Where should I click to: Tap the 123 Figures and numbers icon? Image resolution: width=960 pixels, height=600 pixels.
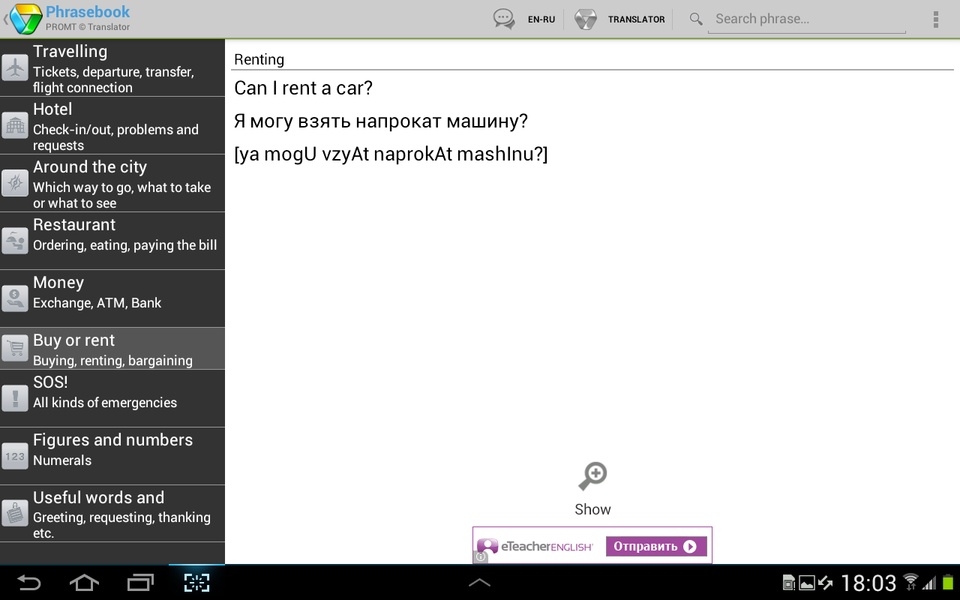(x=15, y=456)
